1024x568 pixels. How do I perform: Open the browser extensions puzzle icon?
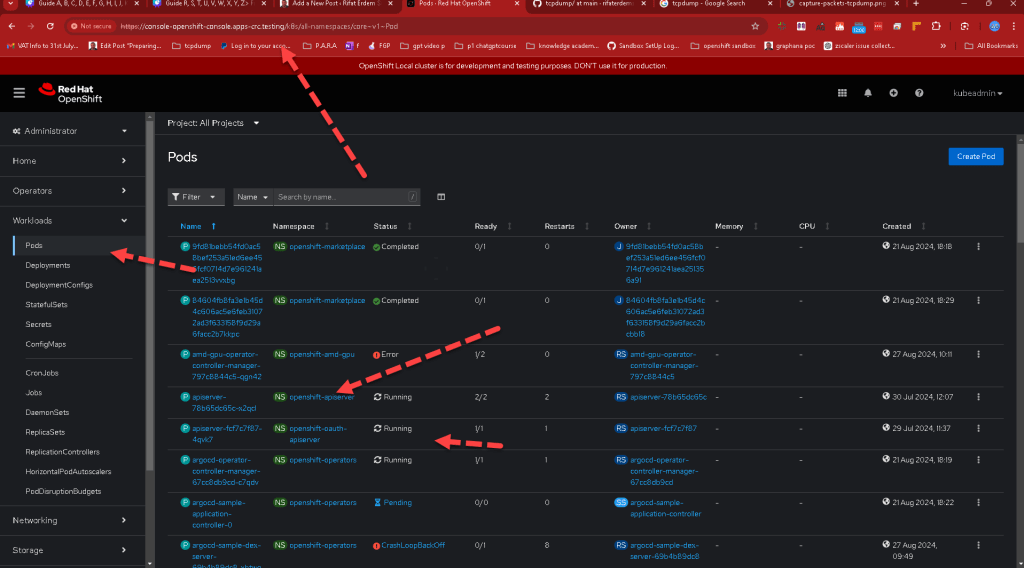[936, 26]
